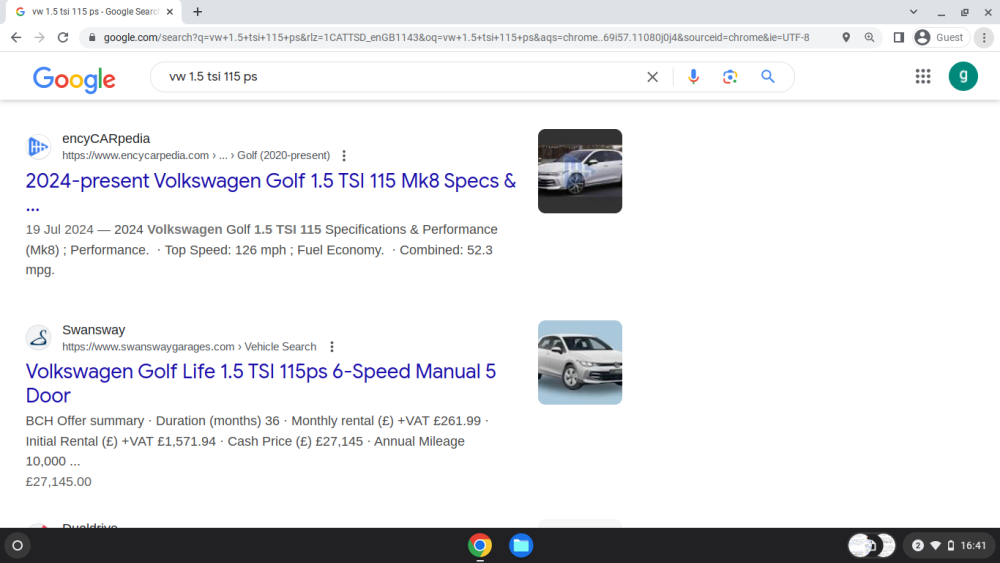Click the Swansway site favicon
The height and width of the screenshot is (563, 1000).
[x=38, y=337]
